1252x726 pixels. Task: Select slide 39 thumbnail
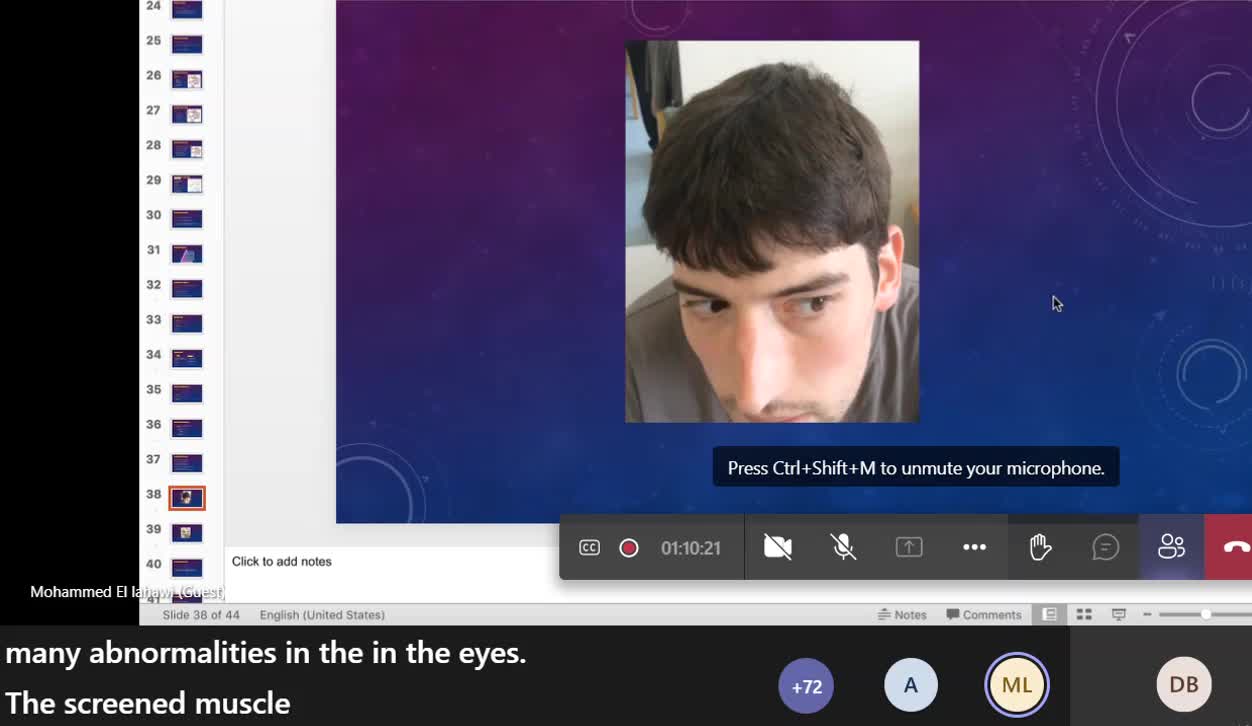(187, 533)
